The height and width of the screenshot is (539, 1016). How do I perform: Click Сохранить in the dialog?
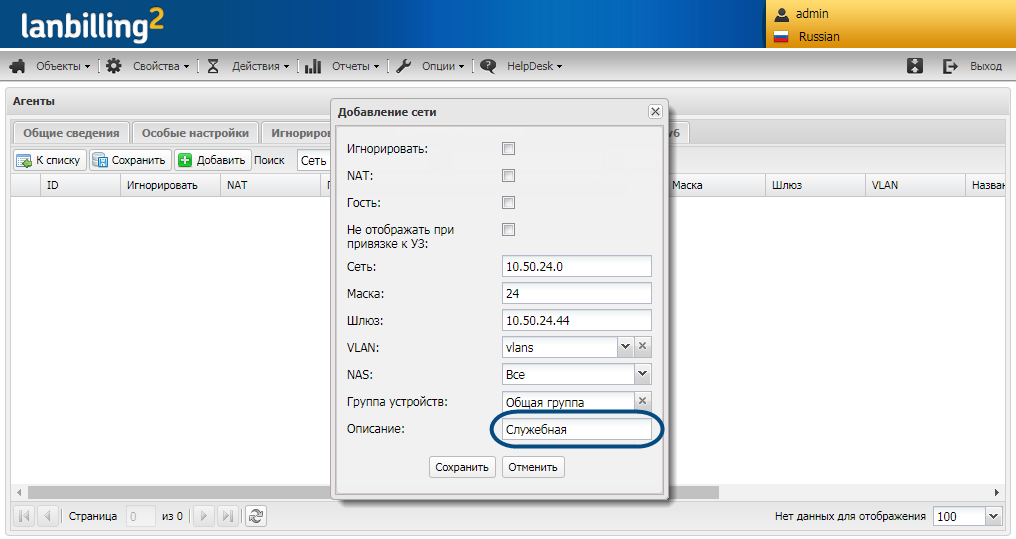pos(462,467)
